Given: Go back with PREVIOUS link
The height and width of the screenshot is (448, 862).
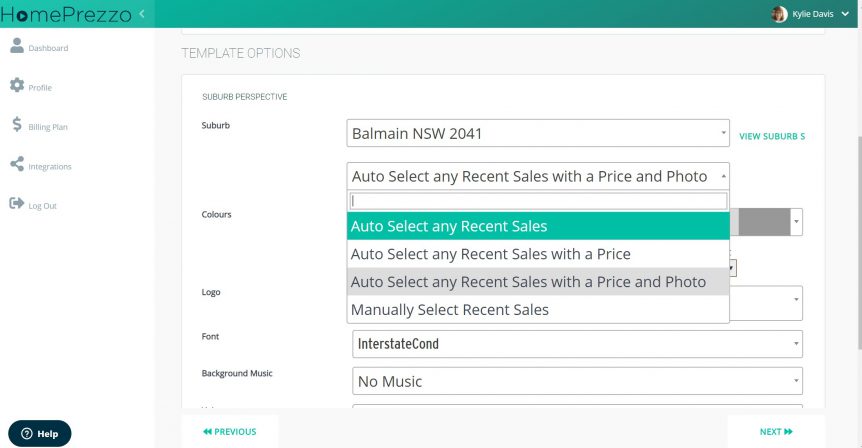Looking at the screenshot, I should click(x=230, y=432).
